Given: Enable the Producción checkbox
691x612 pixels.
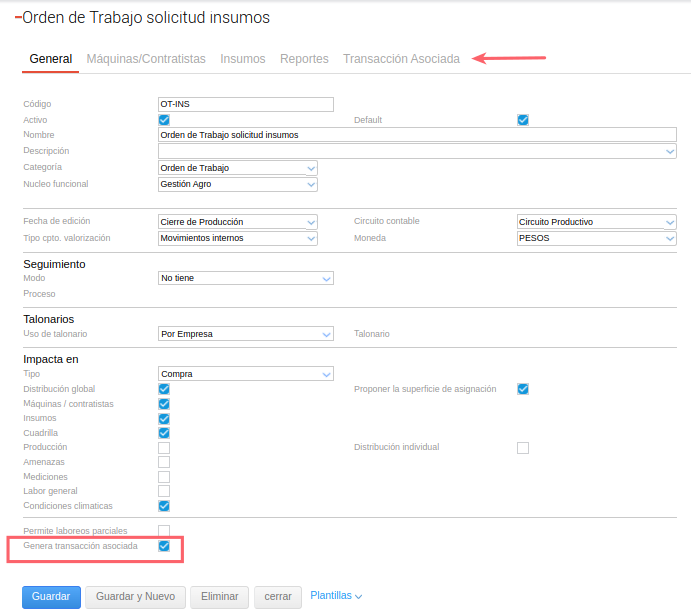Looking at the screenshot, I should pos(164,447).
